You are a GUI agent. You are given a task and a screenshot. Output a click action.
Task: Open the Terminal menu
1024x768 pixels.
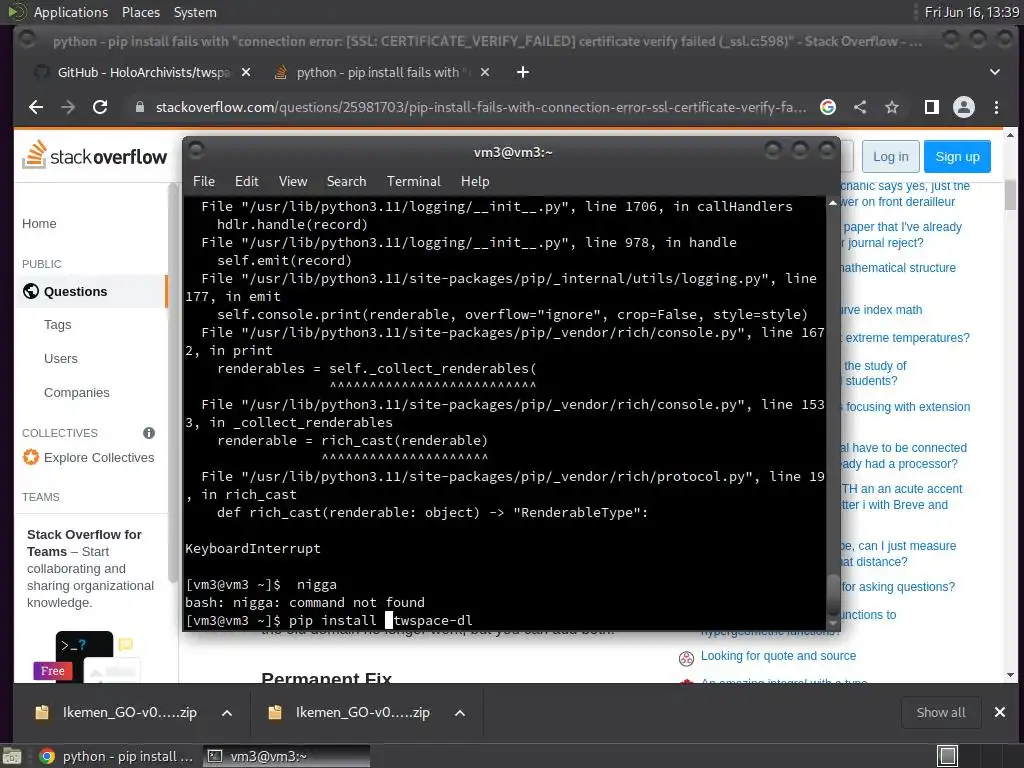click(x=413, y=182)
